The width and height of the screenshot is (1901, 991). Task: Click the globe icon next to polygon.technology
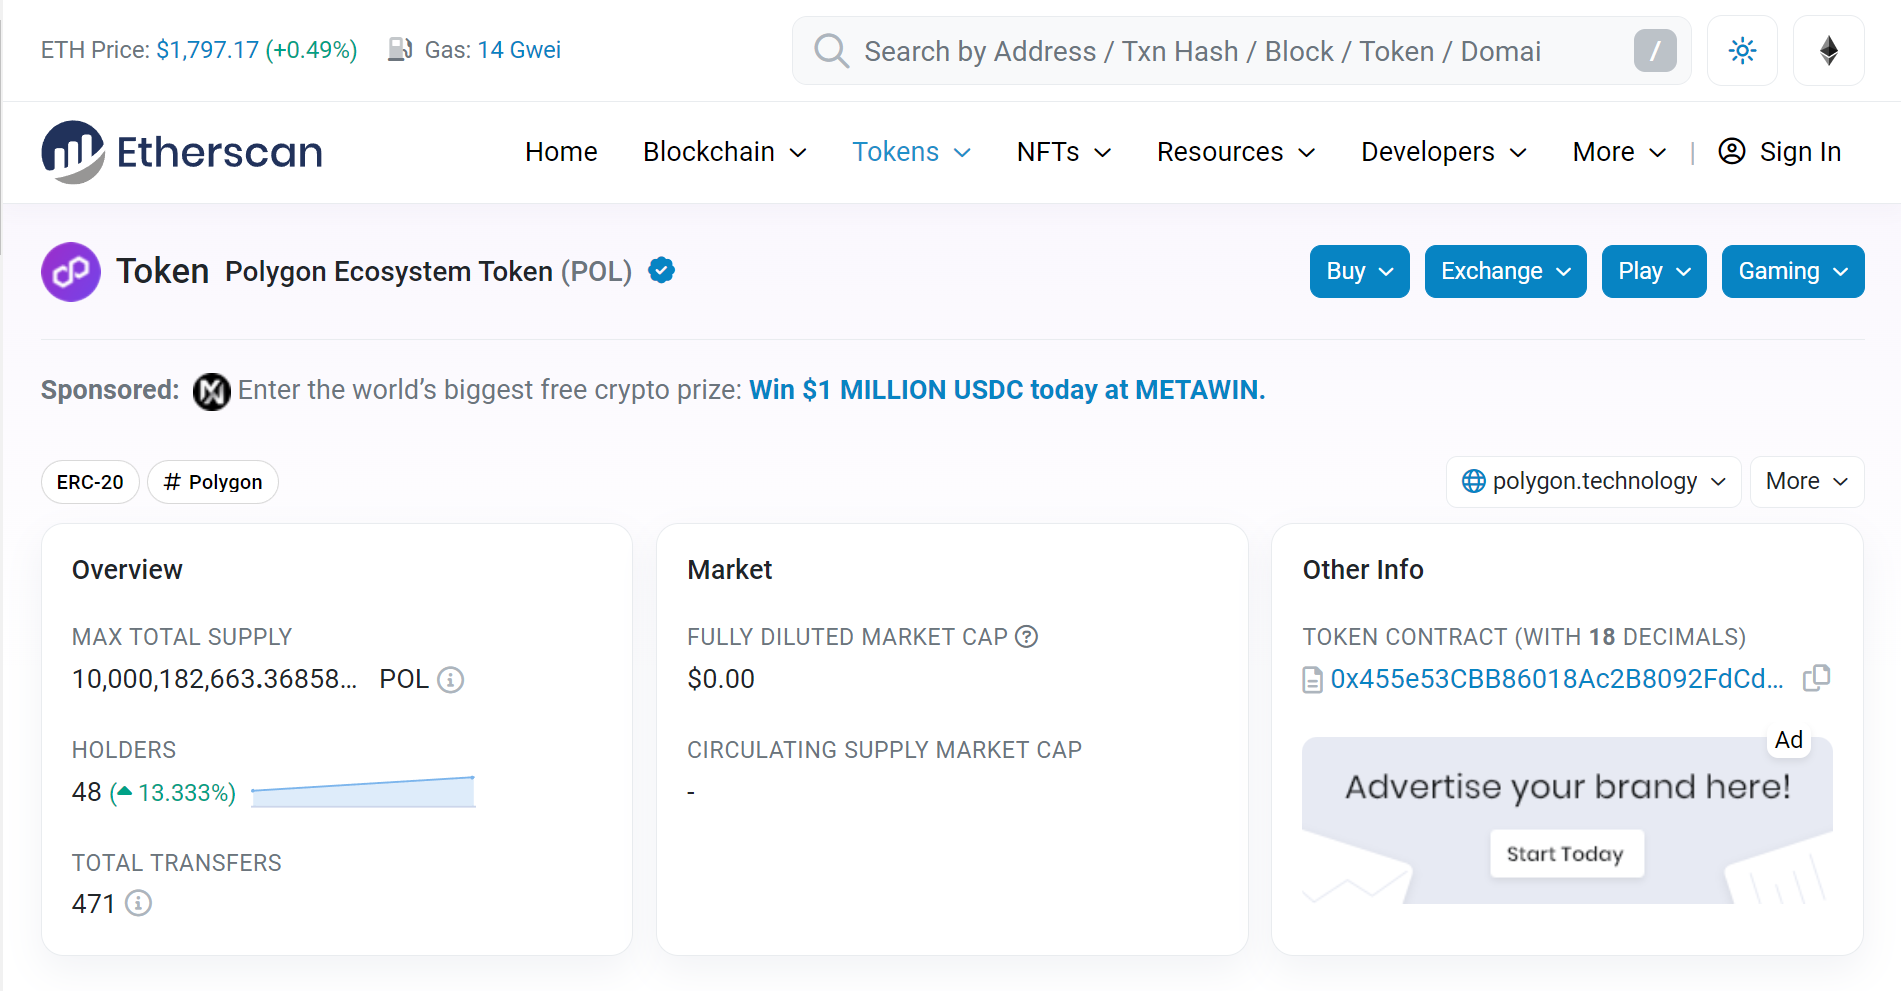(x=1474, y=481)
